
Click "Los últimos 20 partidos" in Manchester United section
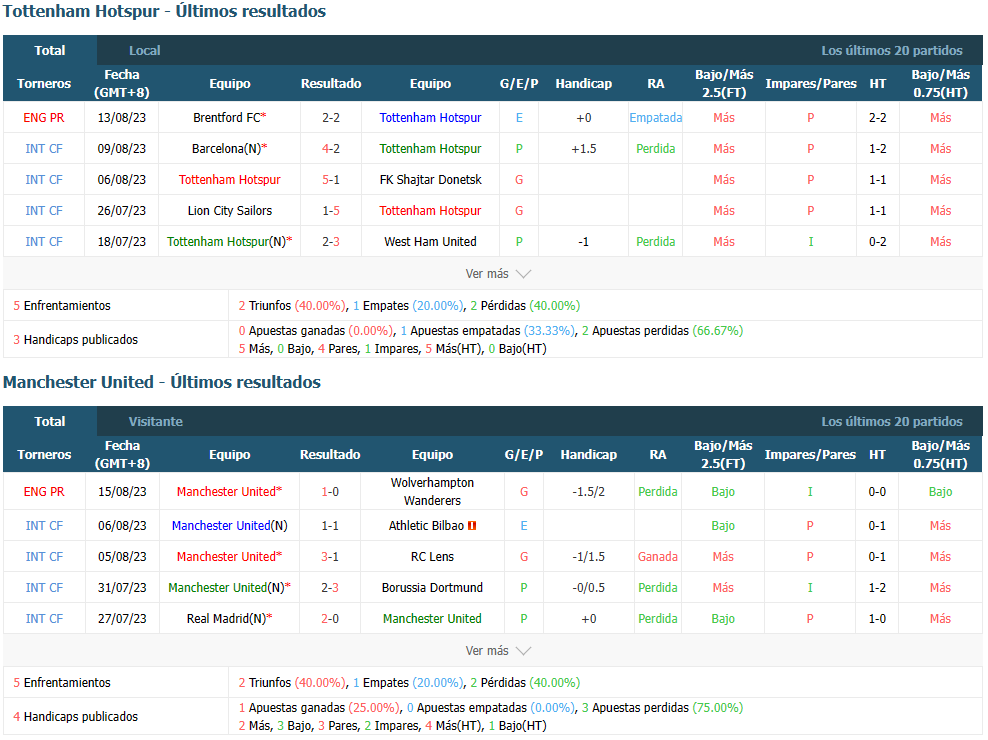[x=892, y=422]
